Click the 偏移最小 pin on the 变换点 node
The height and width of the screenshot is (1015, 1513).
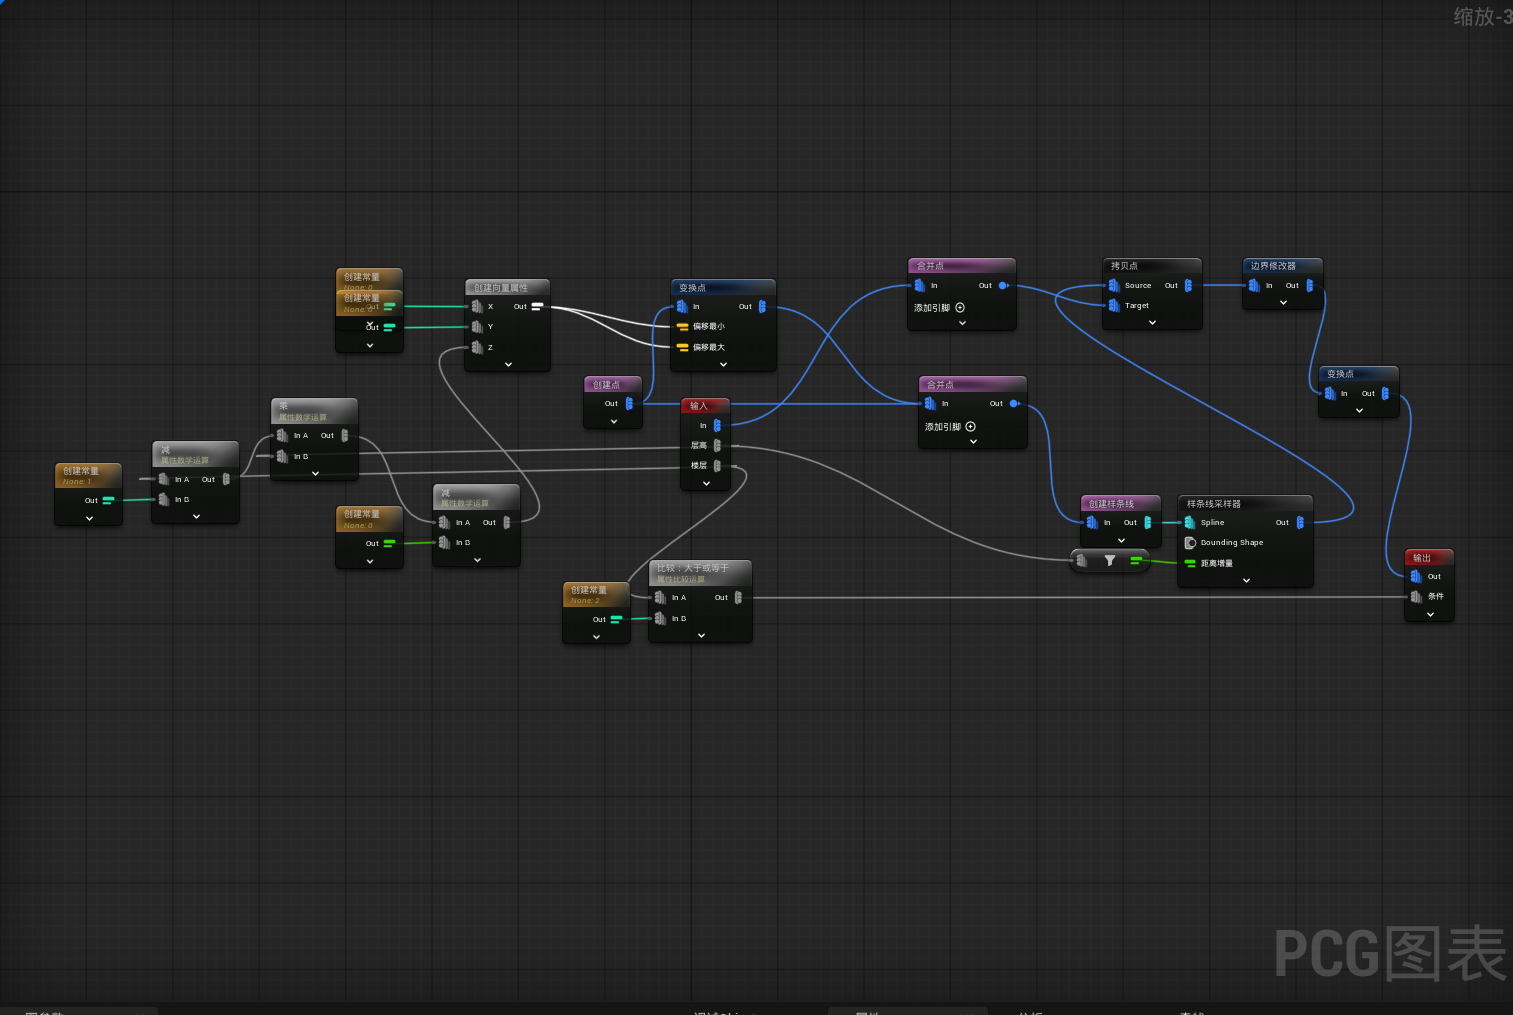tap(683, 327)
